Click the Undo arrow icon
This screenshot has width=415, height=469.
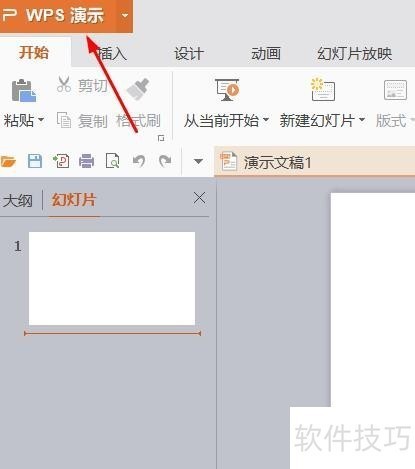[139, 161]
